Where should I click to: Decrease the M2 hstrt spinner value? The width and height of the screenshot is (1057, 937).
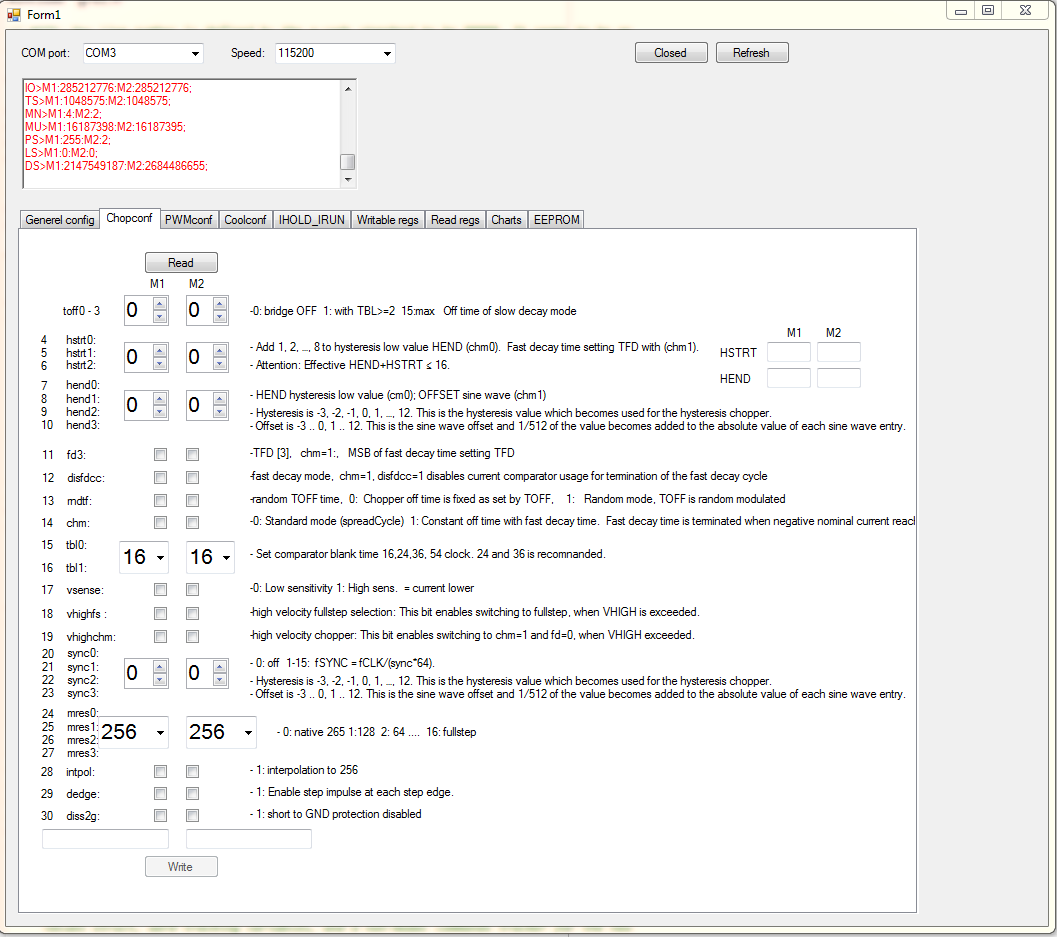(x=221, y=363)
